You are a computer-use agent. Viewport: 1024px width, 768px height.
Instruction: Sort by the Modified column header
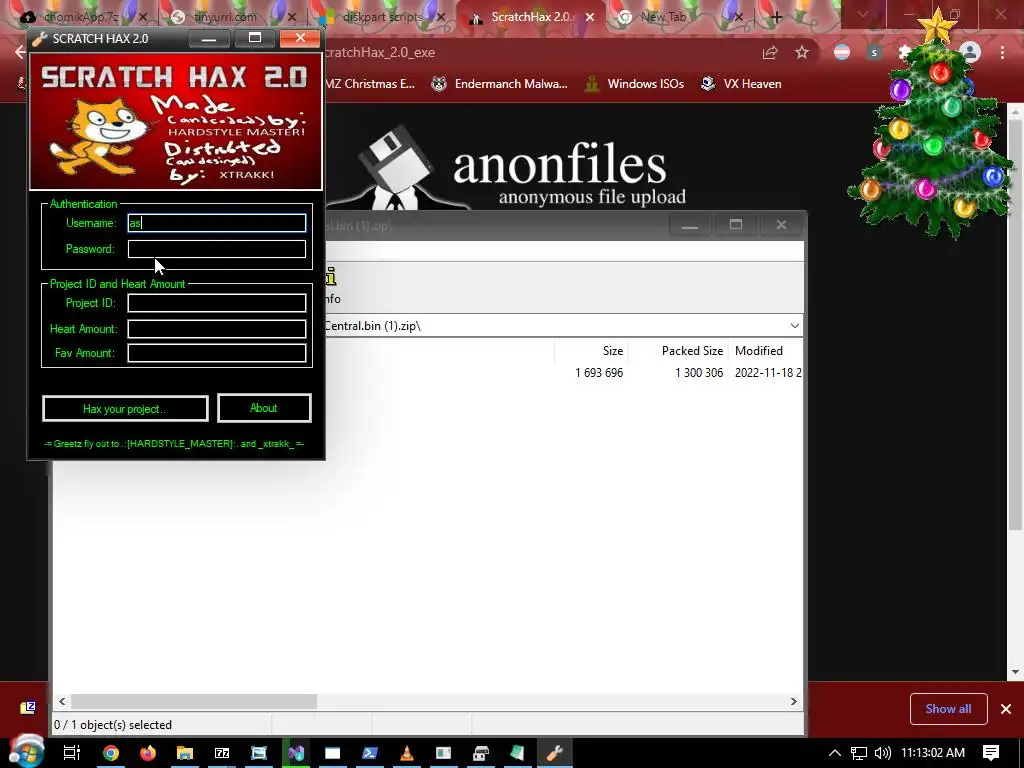click(765, 351)
